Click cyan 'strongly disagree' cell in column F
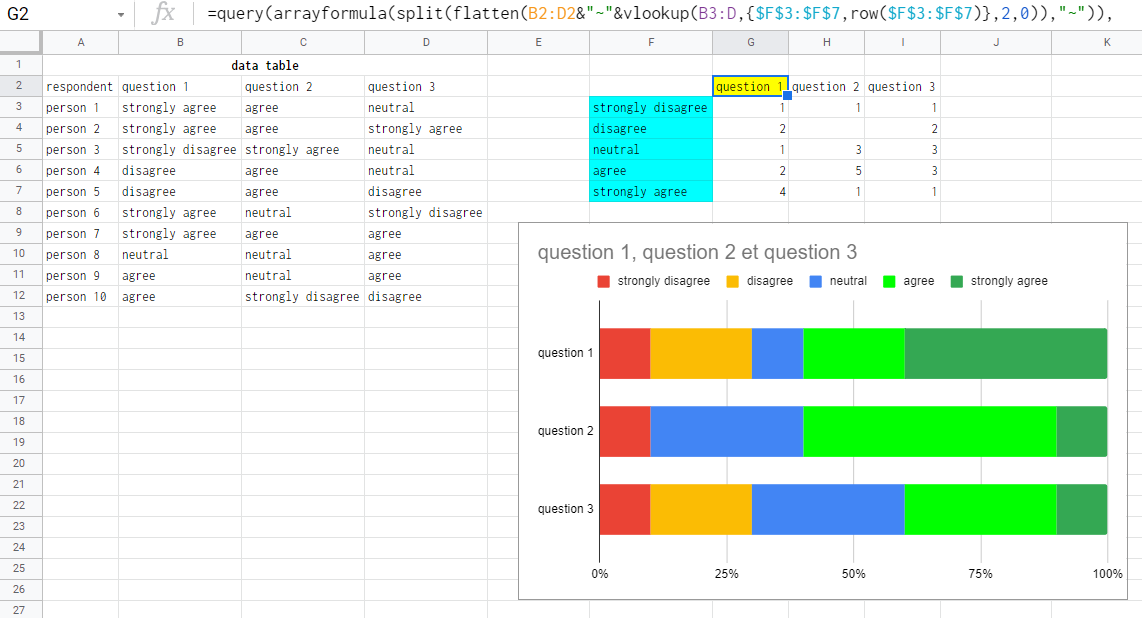 (651, 108)
